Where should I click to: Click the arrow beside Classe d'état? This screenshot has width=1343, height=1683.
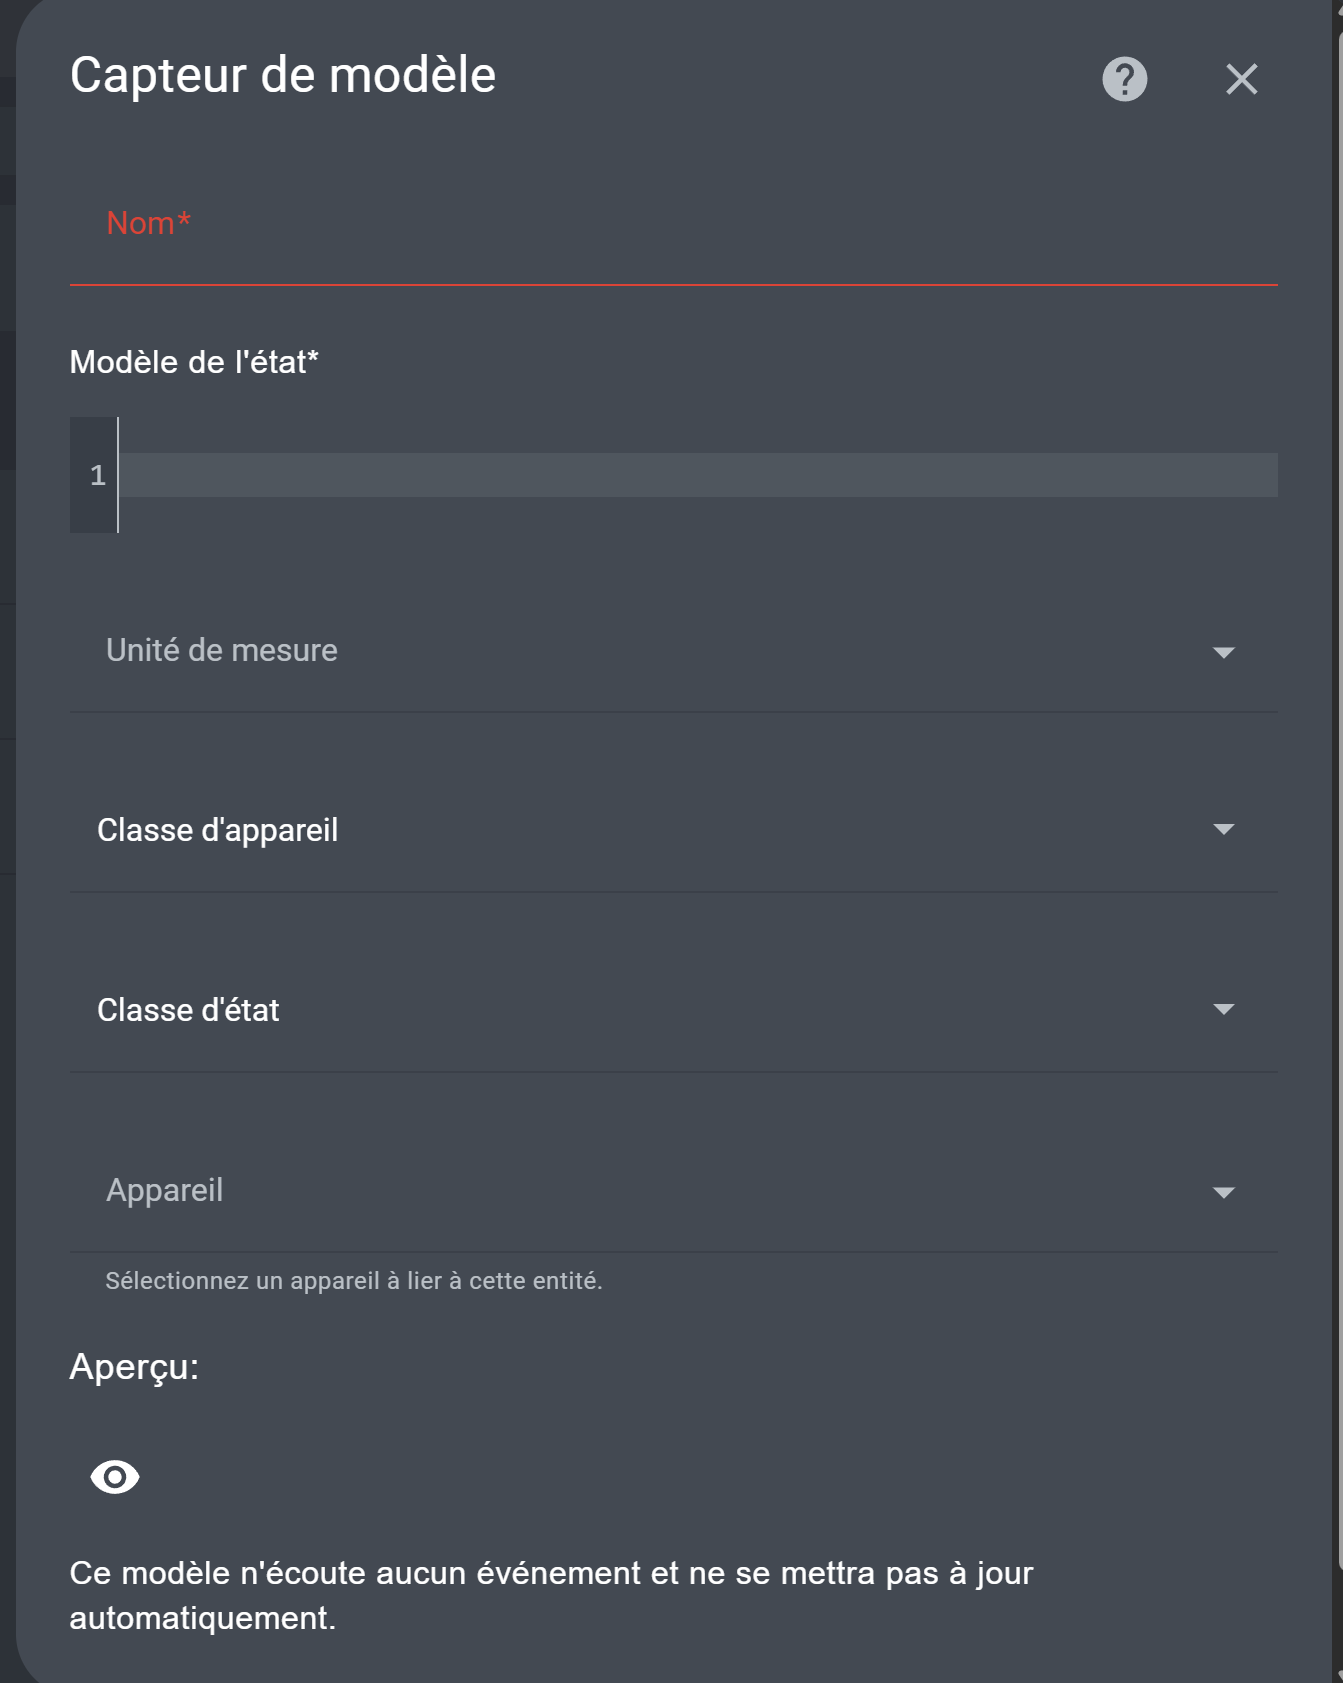click(x=1223, y=1009)
